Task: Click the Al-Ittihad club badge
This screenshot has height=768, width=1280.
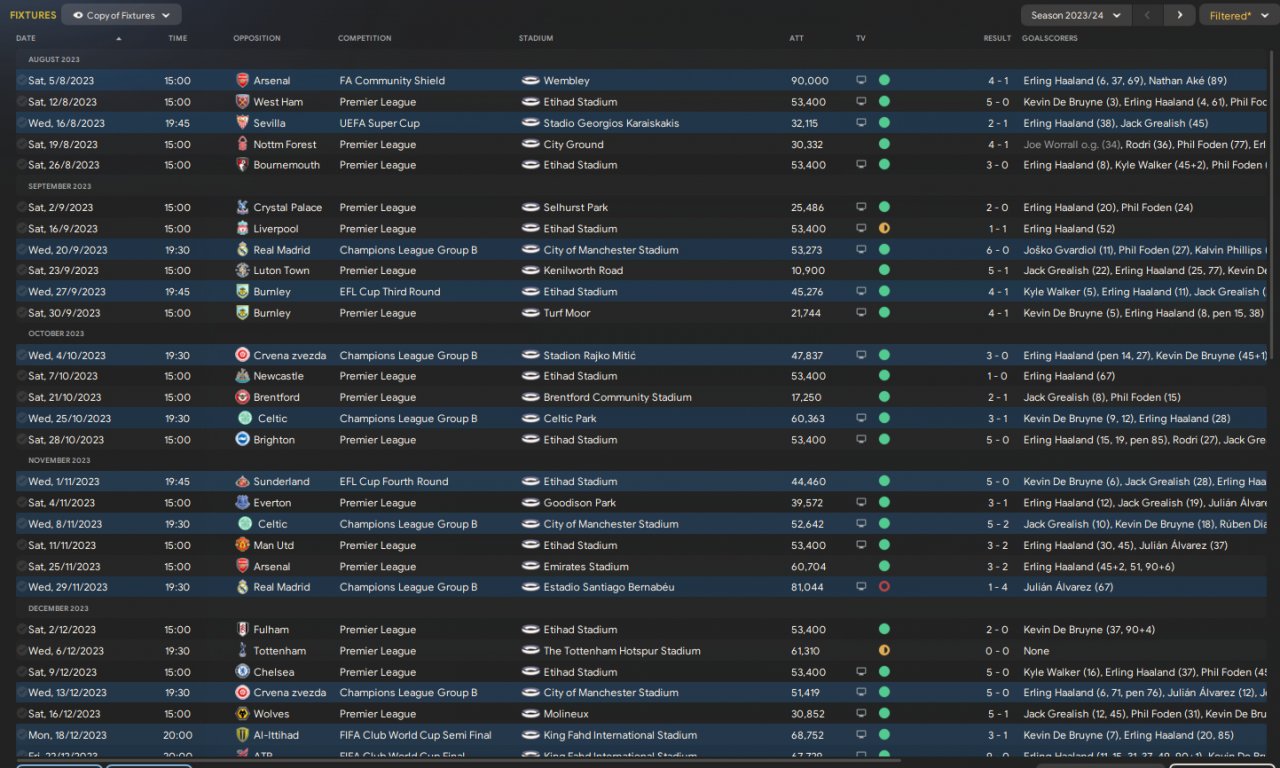Action: point(242,735)
